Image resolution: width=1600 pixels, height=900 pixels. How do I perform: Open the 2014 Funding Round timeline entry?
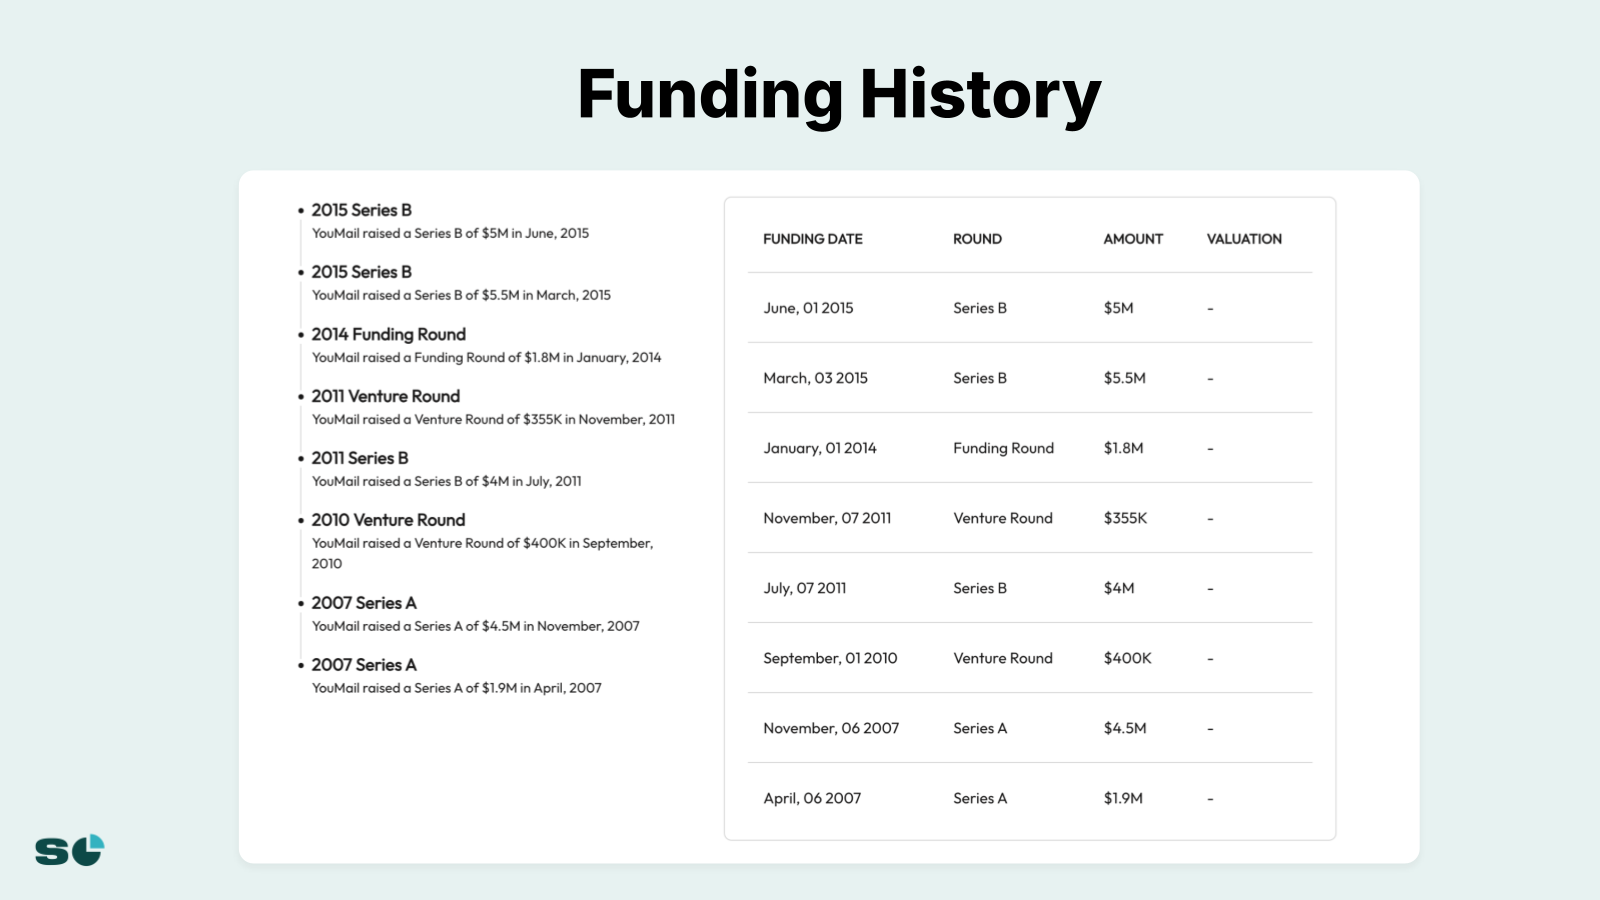[x=388, y=334]
